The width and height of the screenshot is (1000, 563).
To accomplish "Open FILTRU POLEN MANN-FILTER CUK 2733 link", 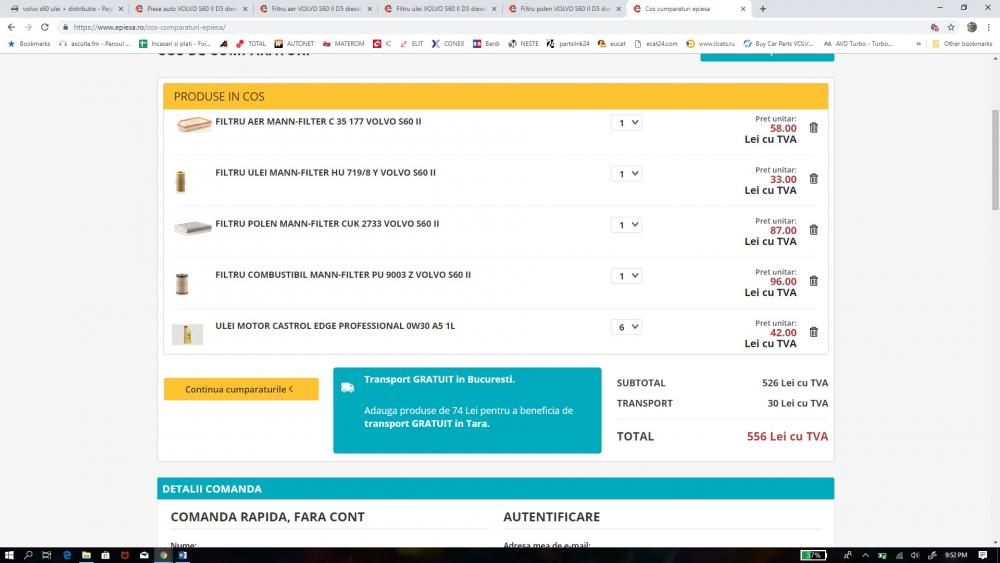I will pyautogui.click(x=327, y=223).
